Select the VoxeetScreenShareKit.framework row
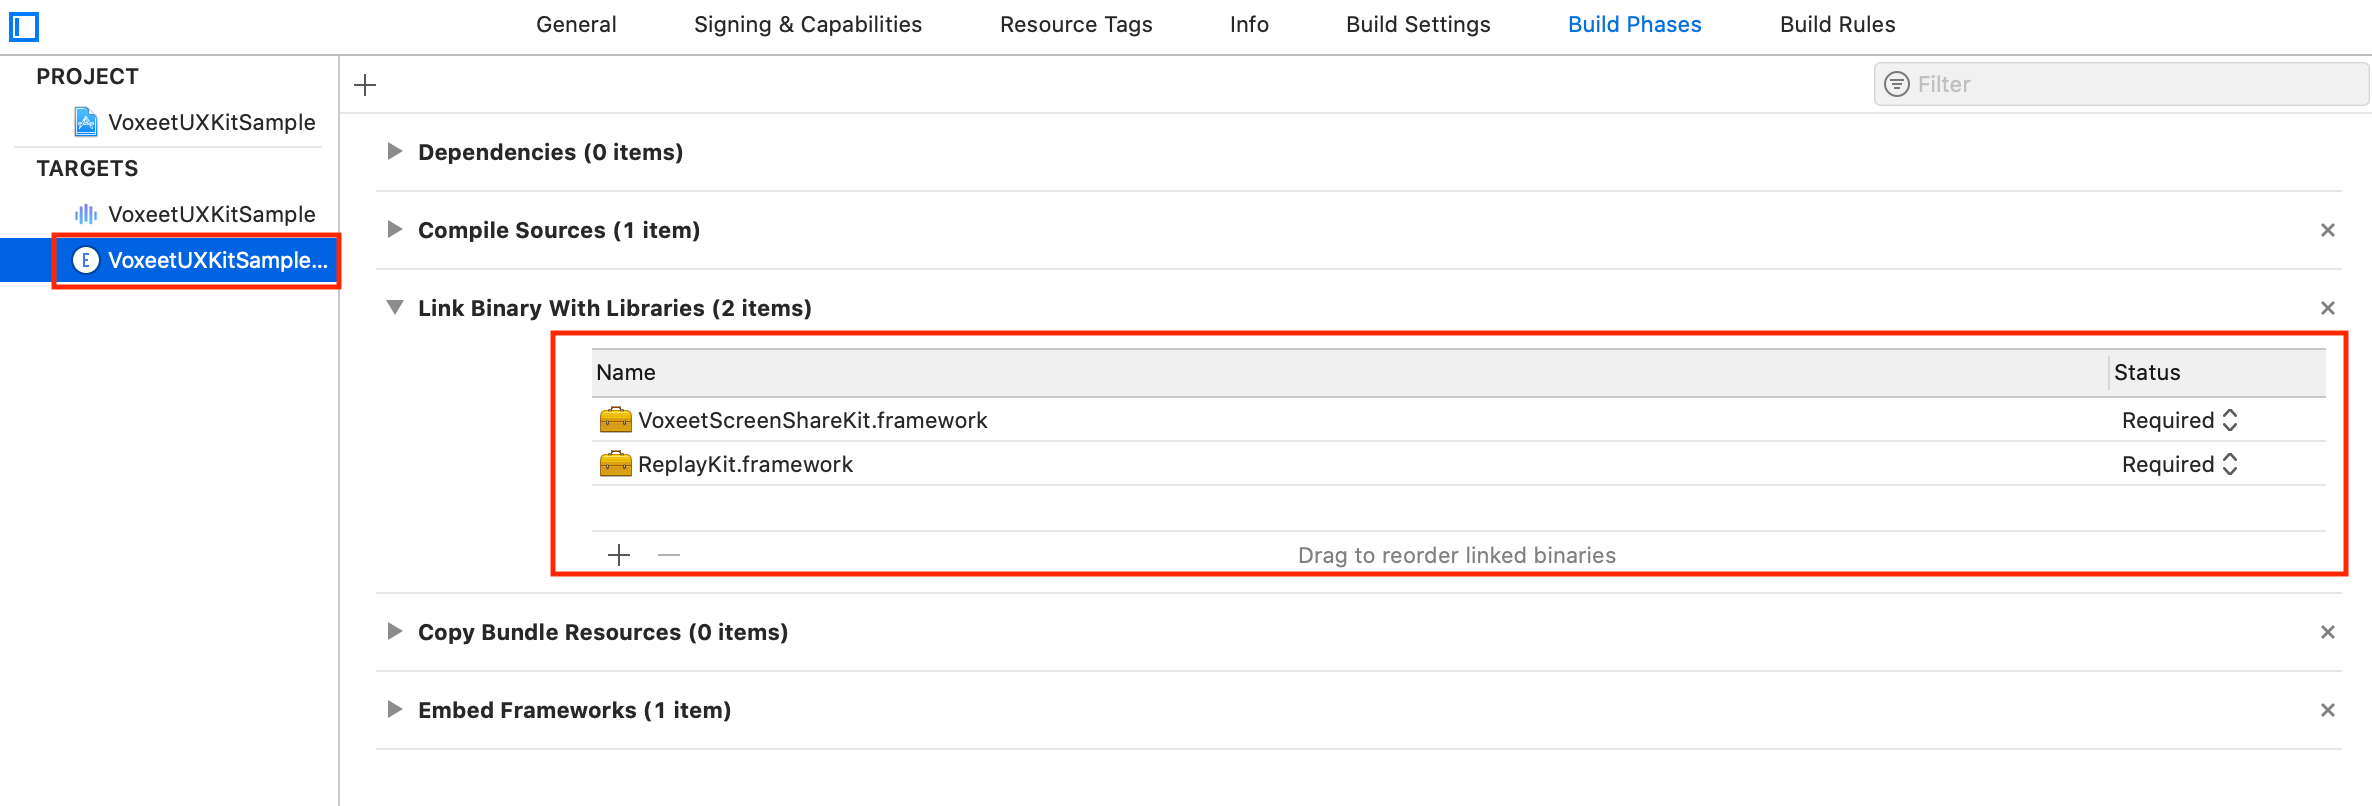Viewport: 2372px width, 806px height. (1459, 420)
